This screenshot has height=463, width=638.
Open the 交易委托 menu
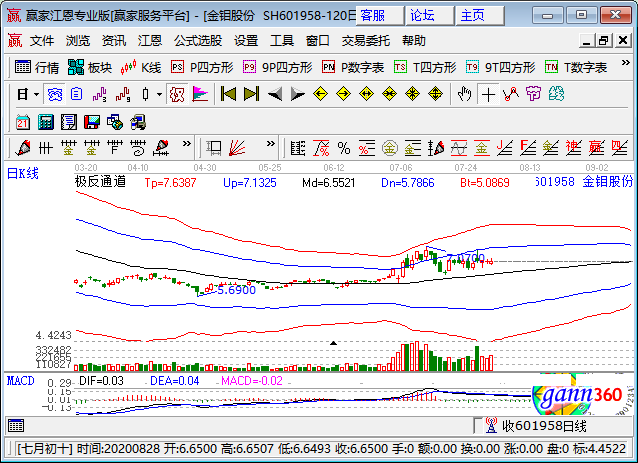366,41
